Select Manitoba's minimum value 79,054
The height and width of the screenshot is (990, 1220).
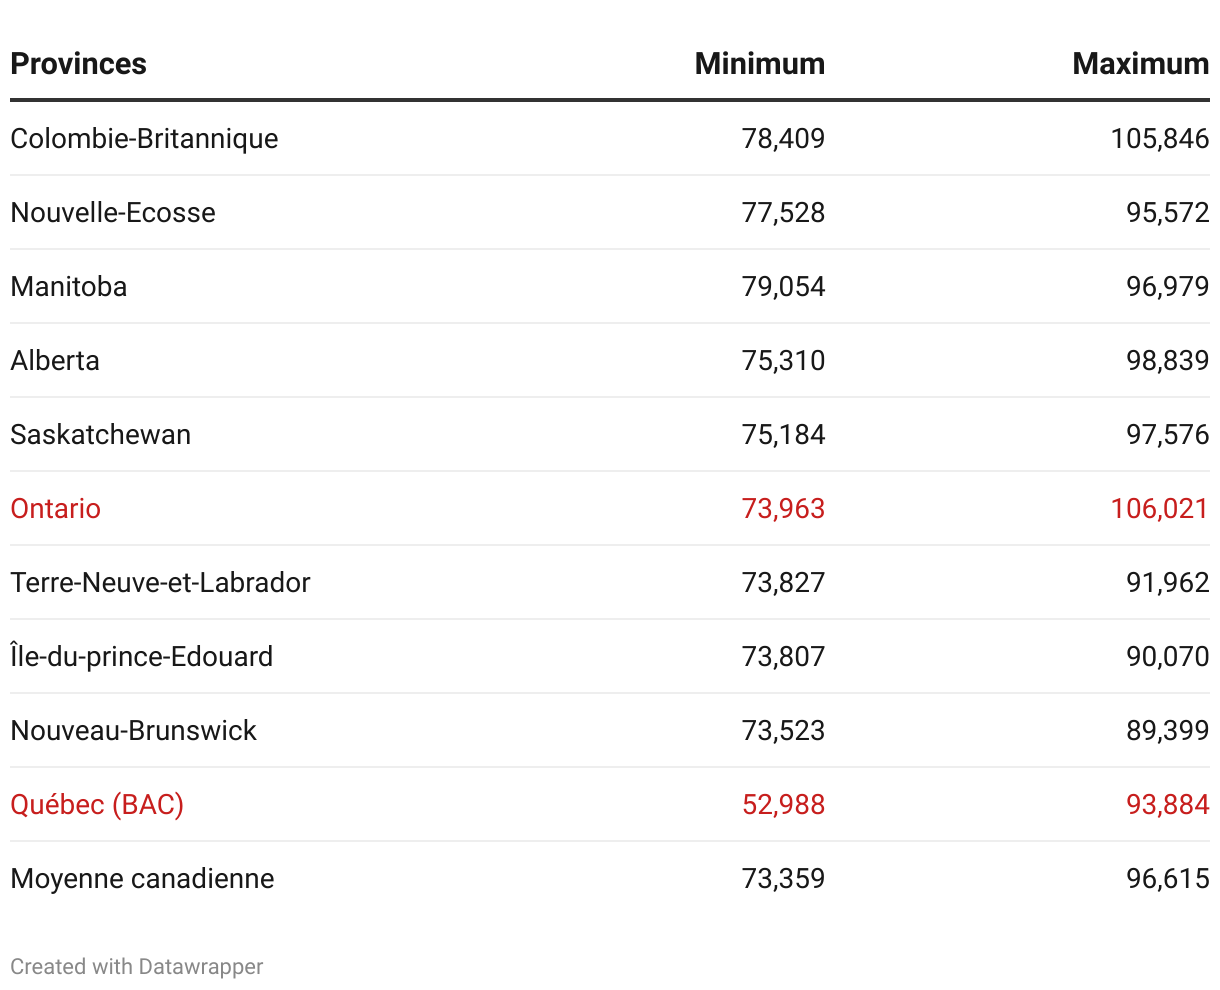(783, 286)
